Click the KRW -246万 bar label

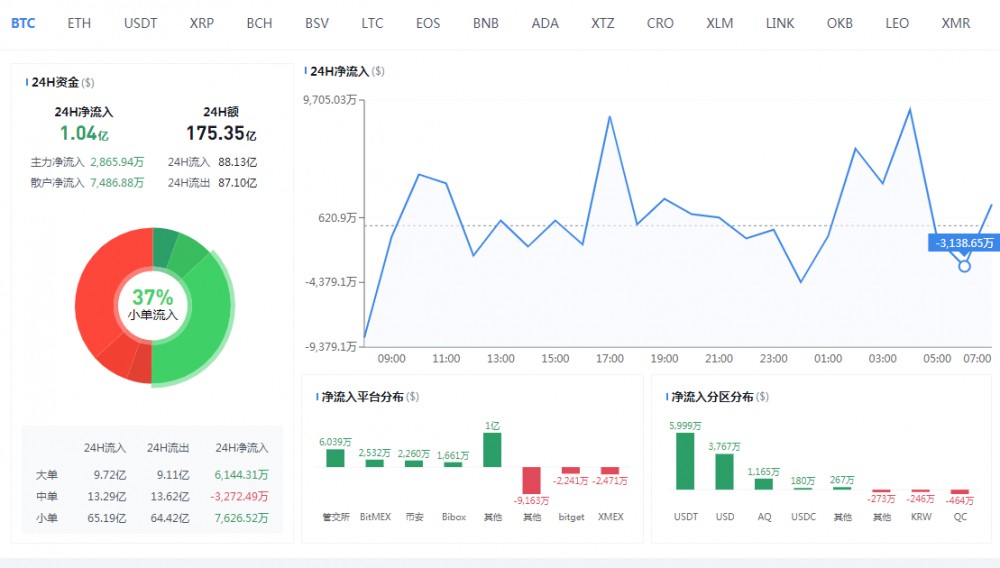pyautogui.click(x=920, y=499)
